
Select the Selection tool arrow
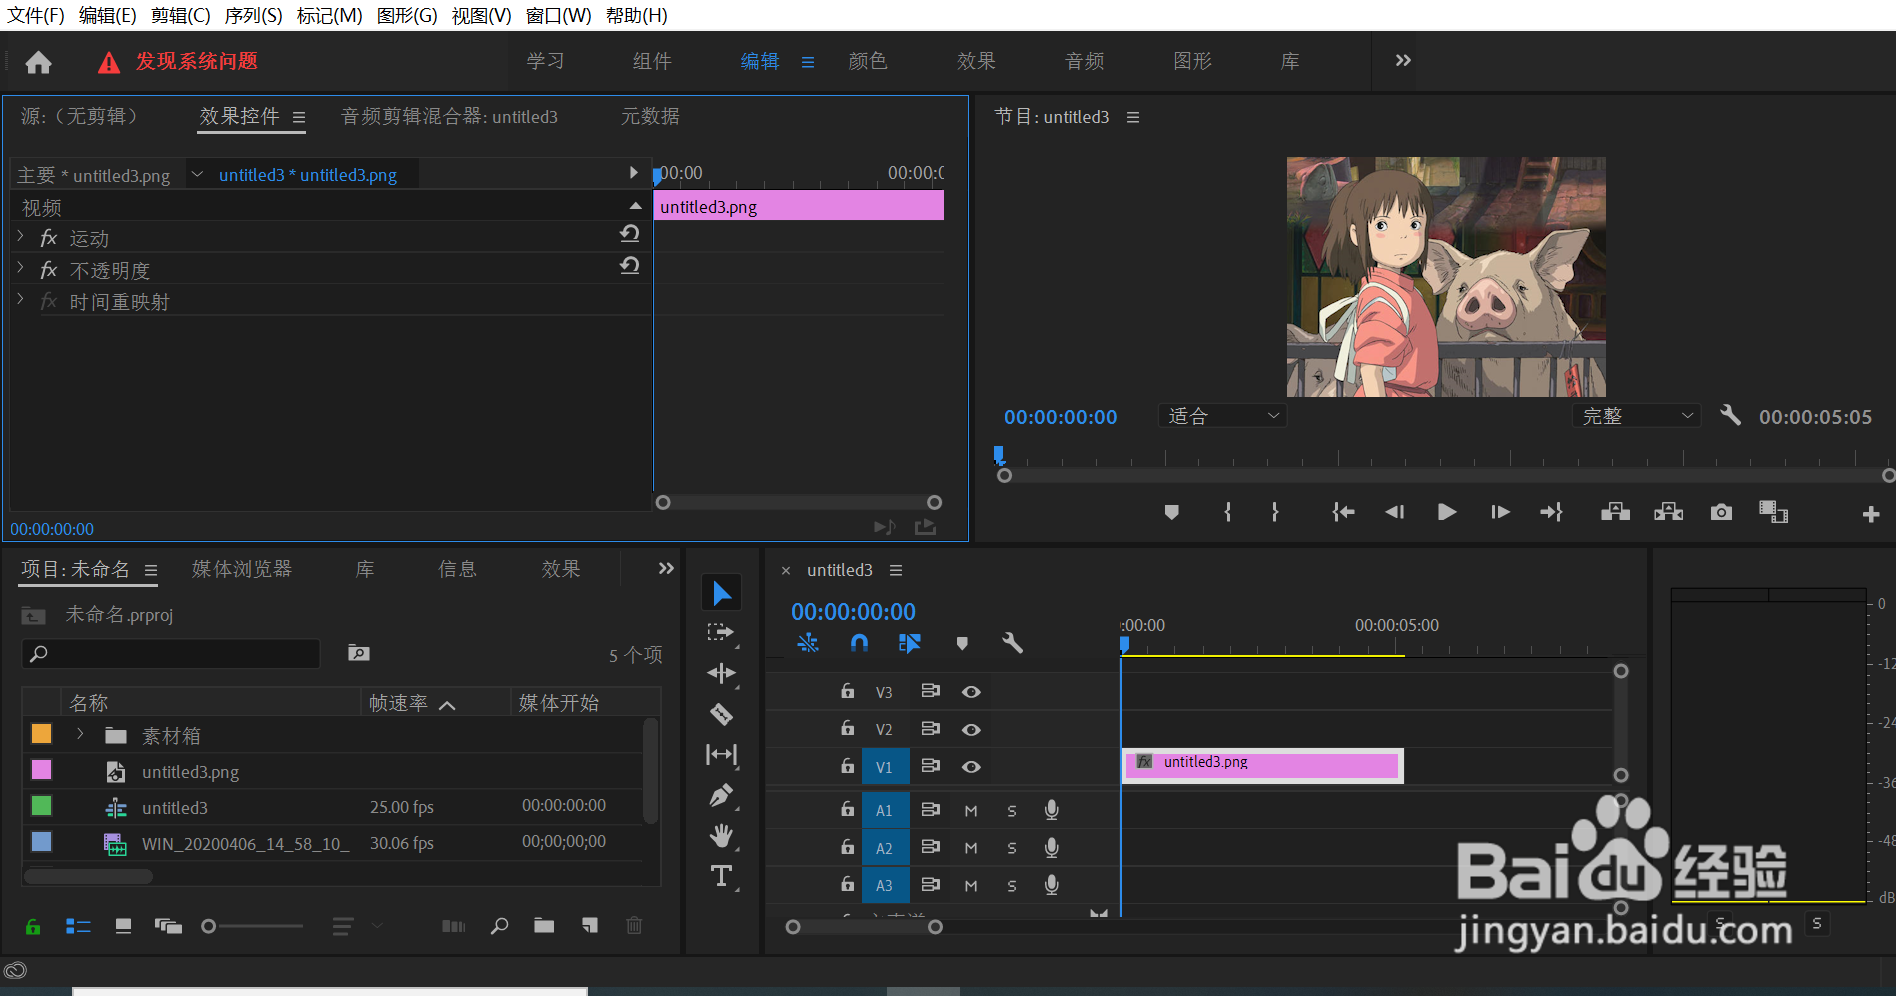721,593
